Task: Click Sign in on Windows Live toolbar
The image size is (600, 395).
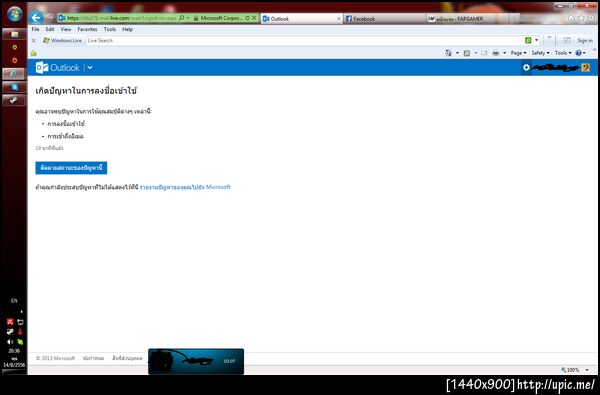Action: (585, 41)
